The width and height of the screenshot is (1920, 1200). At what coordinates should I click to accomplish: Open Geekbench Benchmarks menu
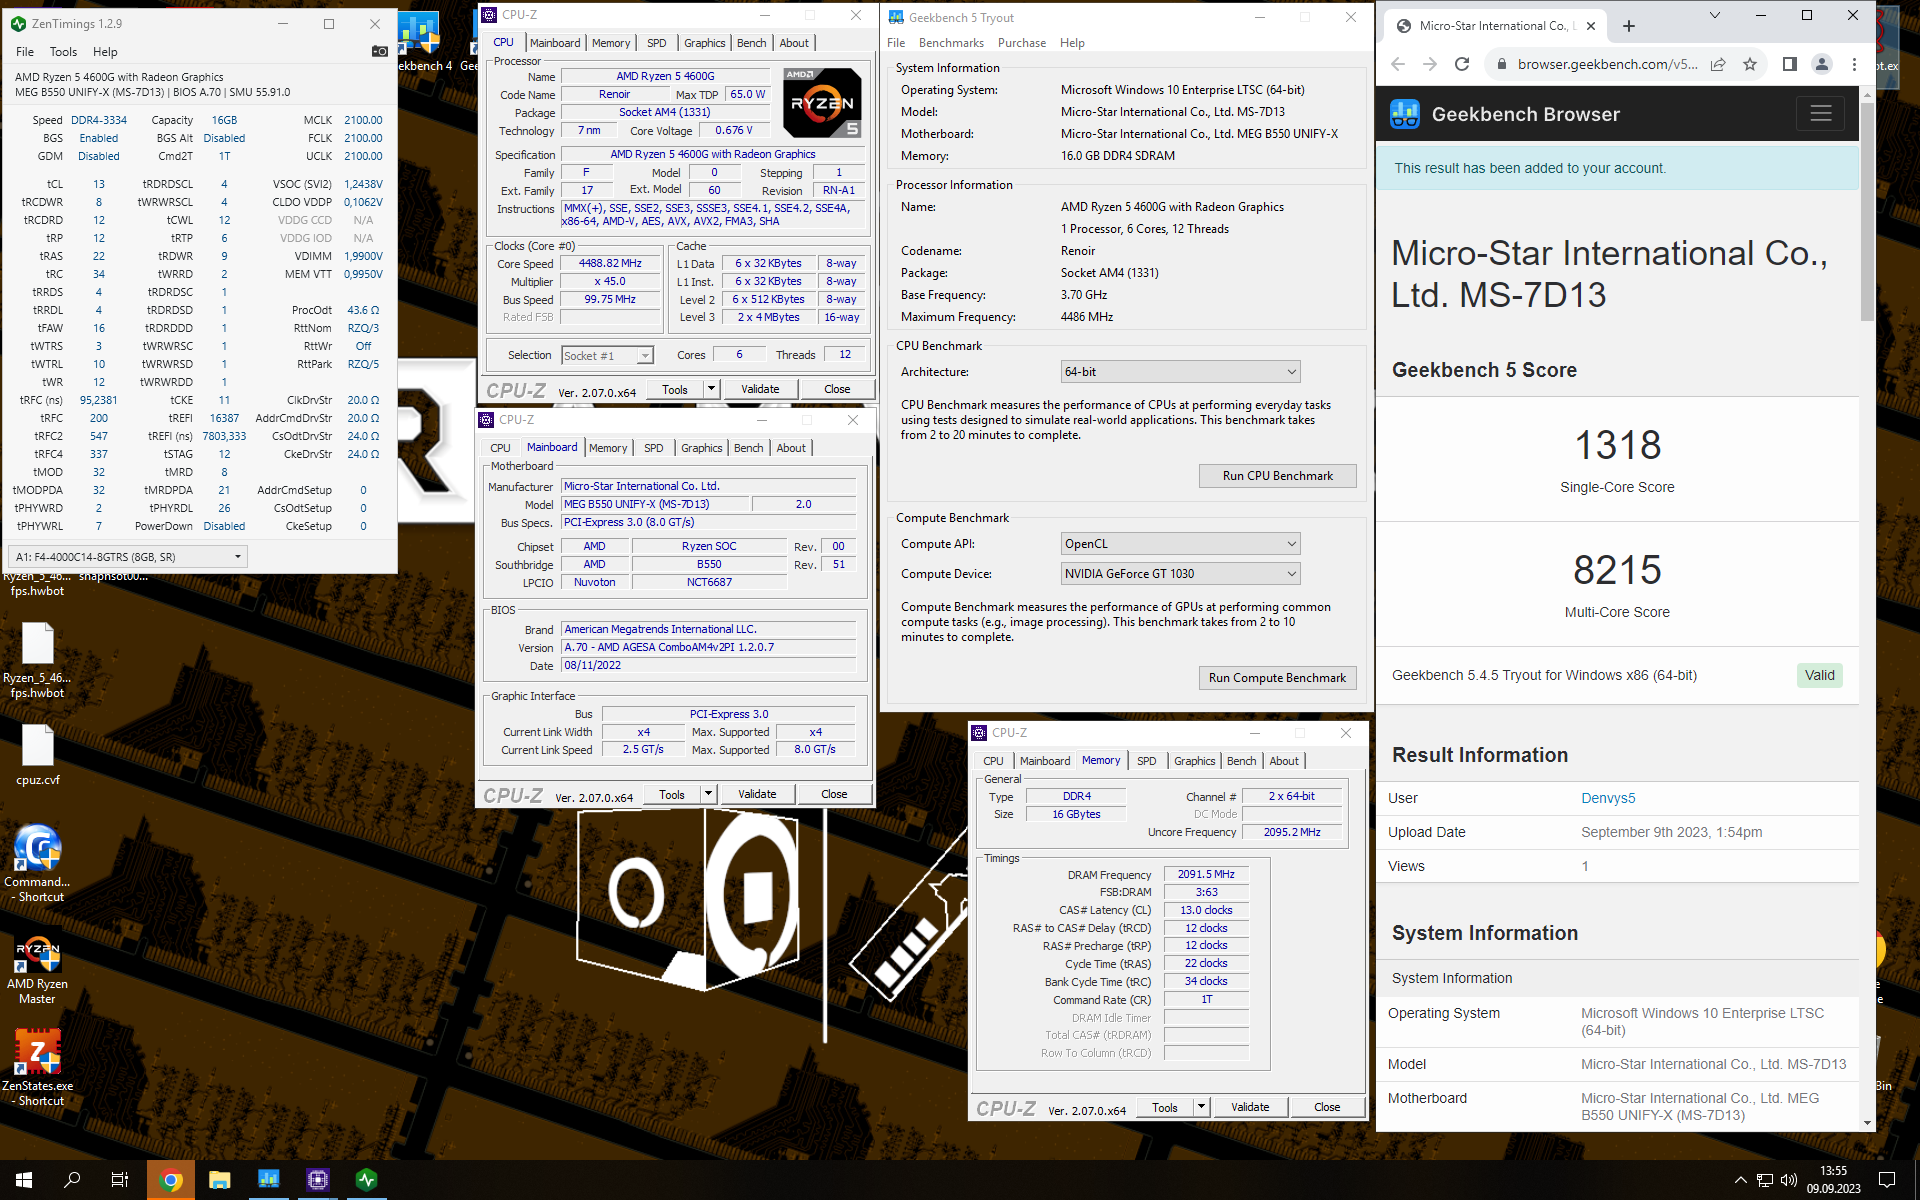pos(951,43)
